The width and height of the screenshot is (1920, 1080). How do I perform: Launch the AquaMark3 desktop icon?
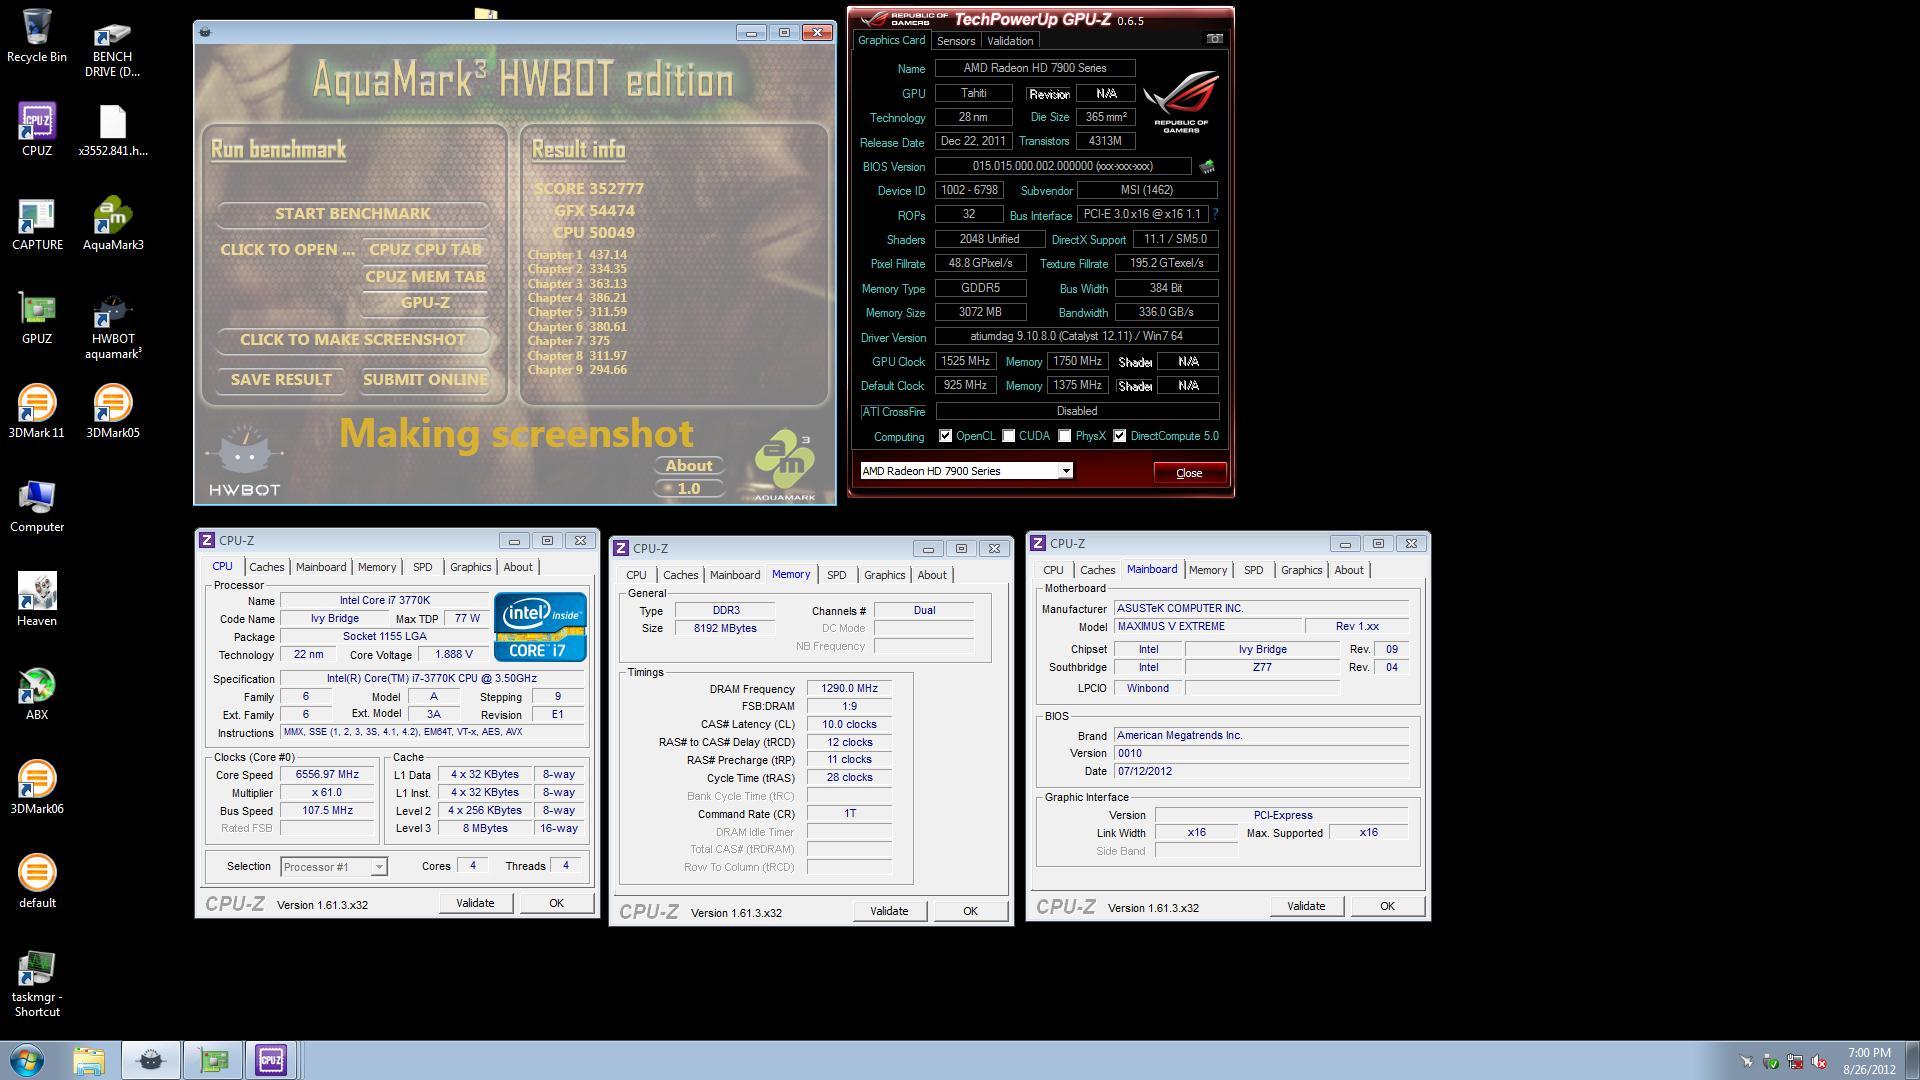point(113,223)
